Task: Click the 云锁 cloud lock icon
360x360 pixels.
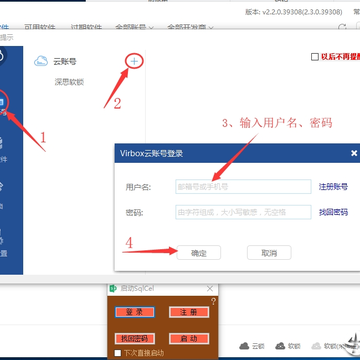Action: (244, 346)
